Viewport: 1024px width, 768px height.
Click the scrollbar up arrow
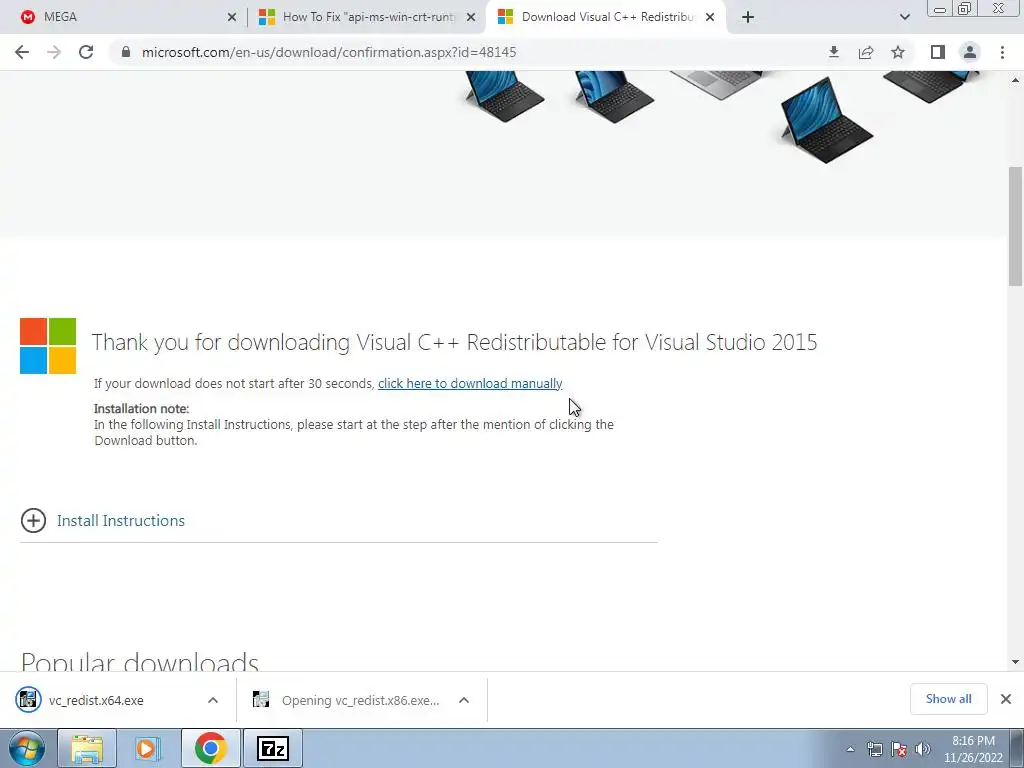pos(1015,80)
